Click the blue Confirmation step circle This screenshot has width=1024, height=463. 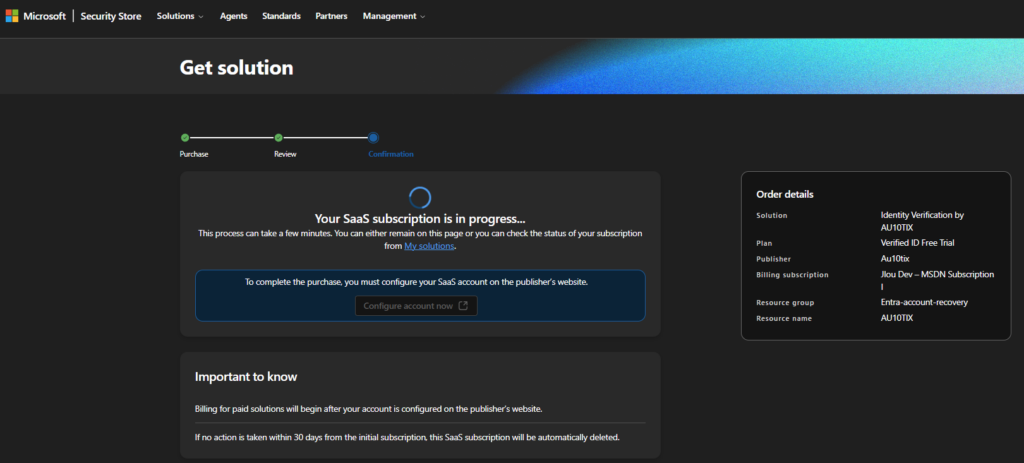(x=373, y=137)
